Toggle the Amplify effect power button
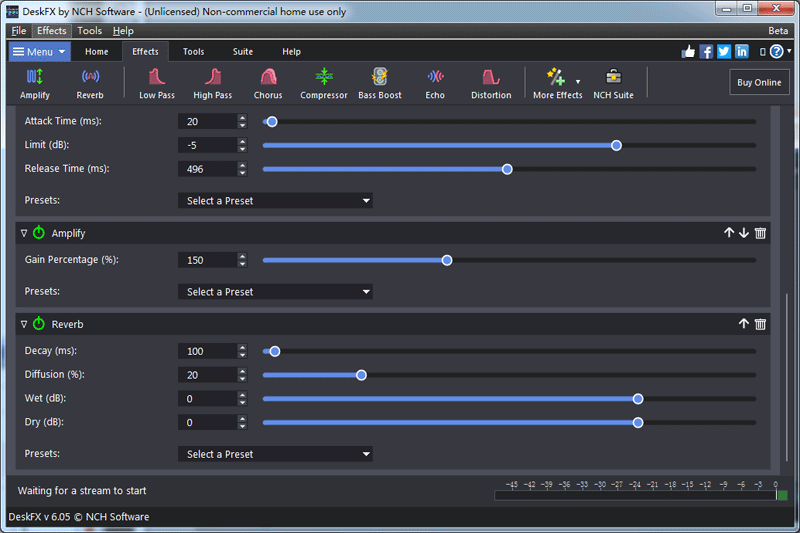This screenshot has height=533, width=800. click(x=39, y=233)
